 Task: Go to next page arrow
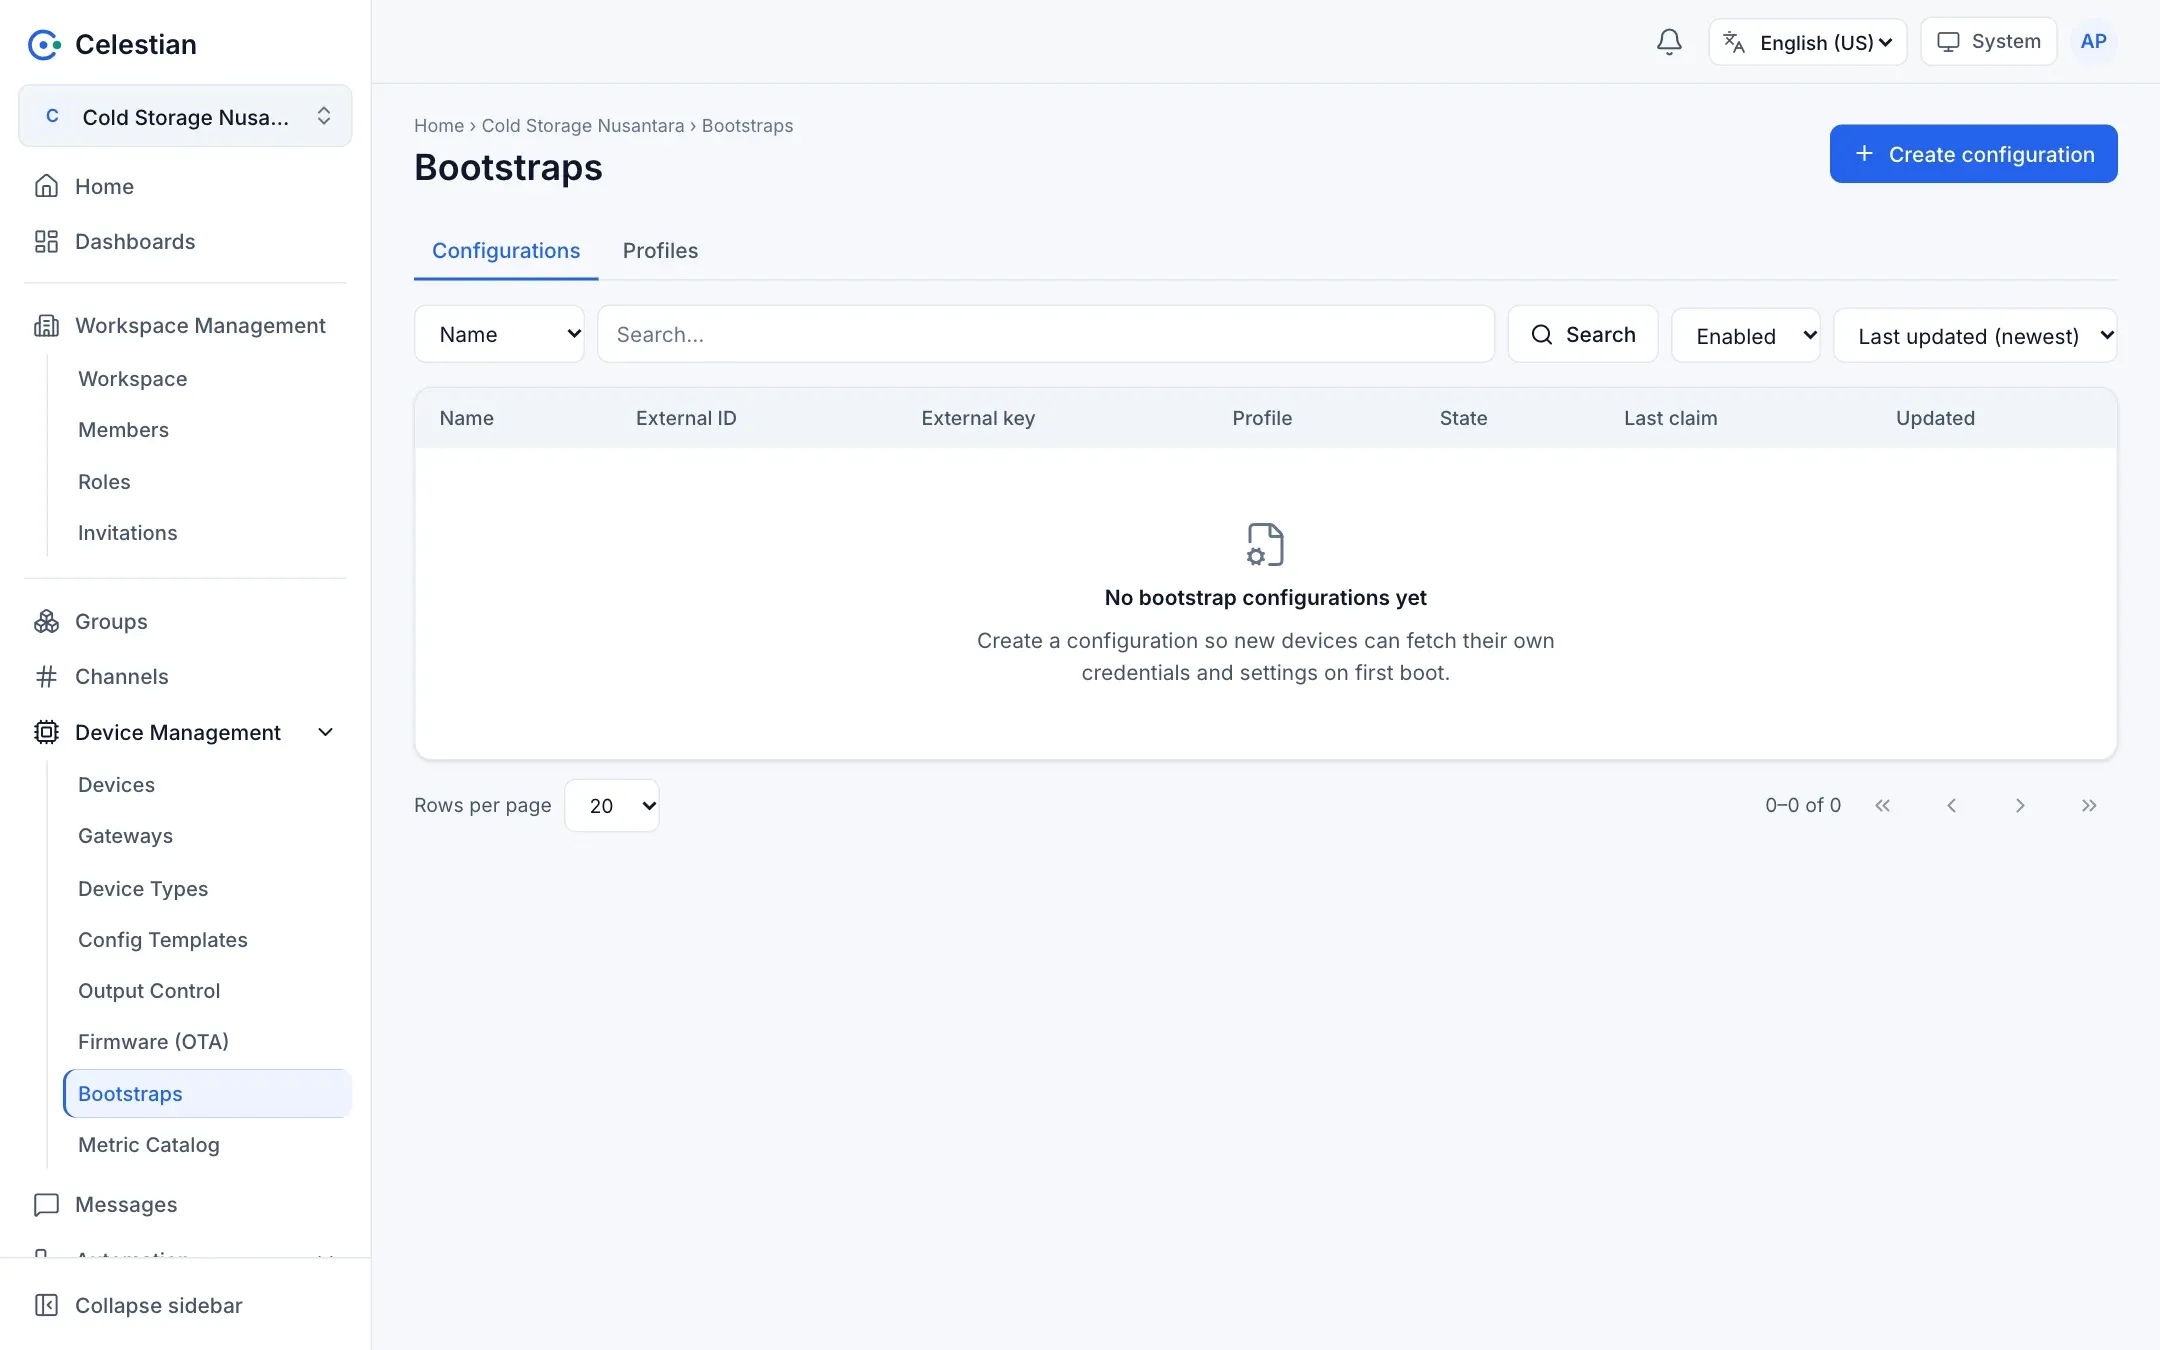coord(2020,805)
